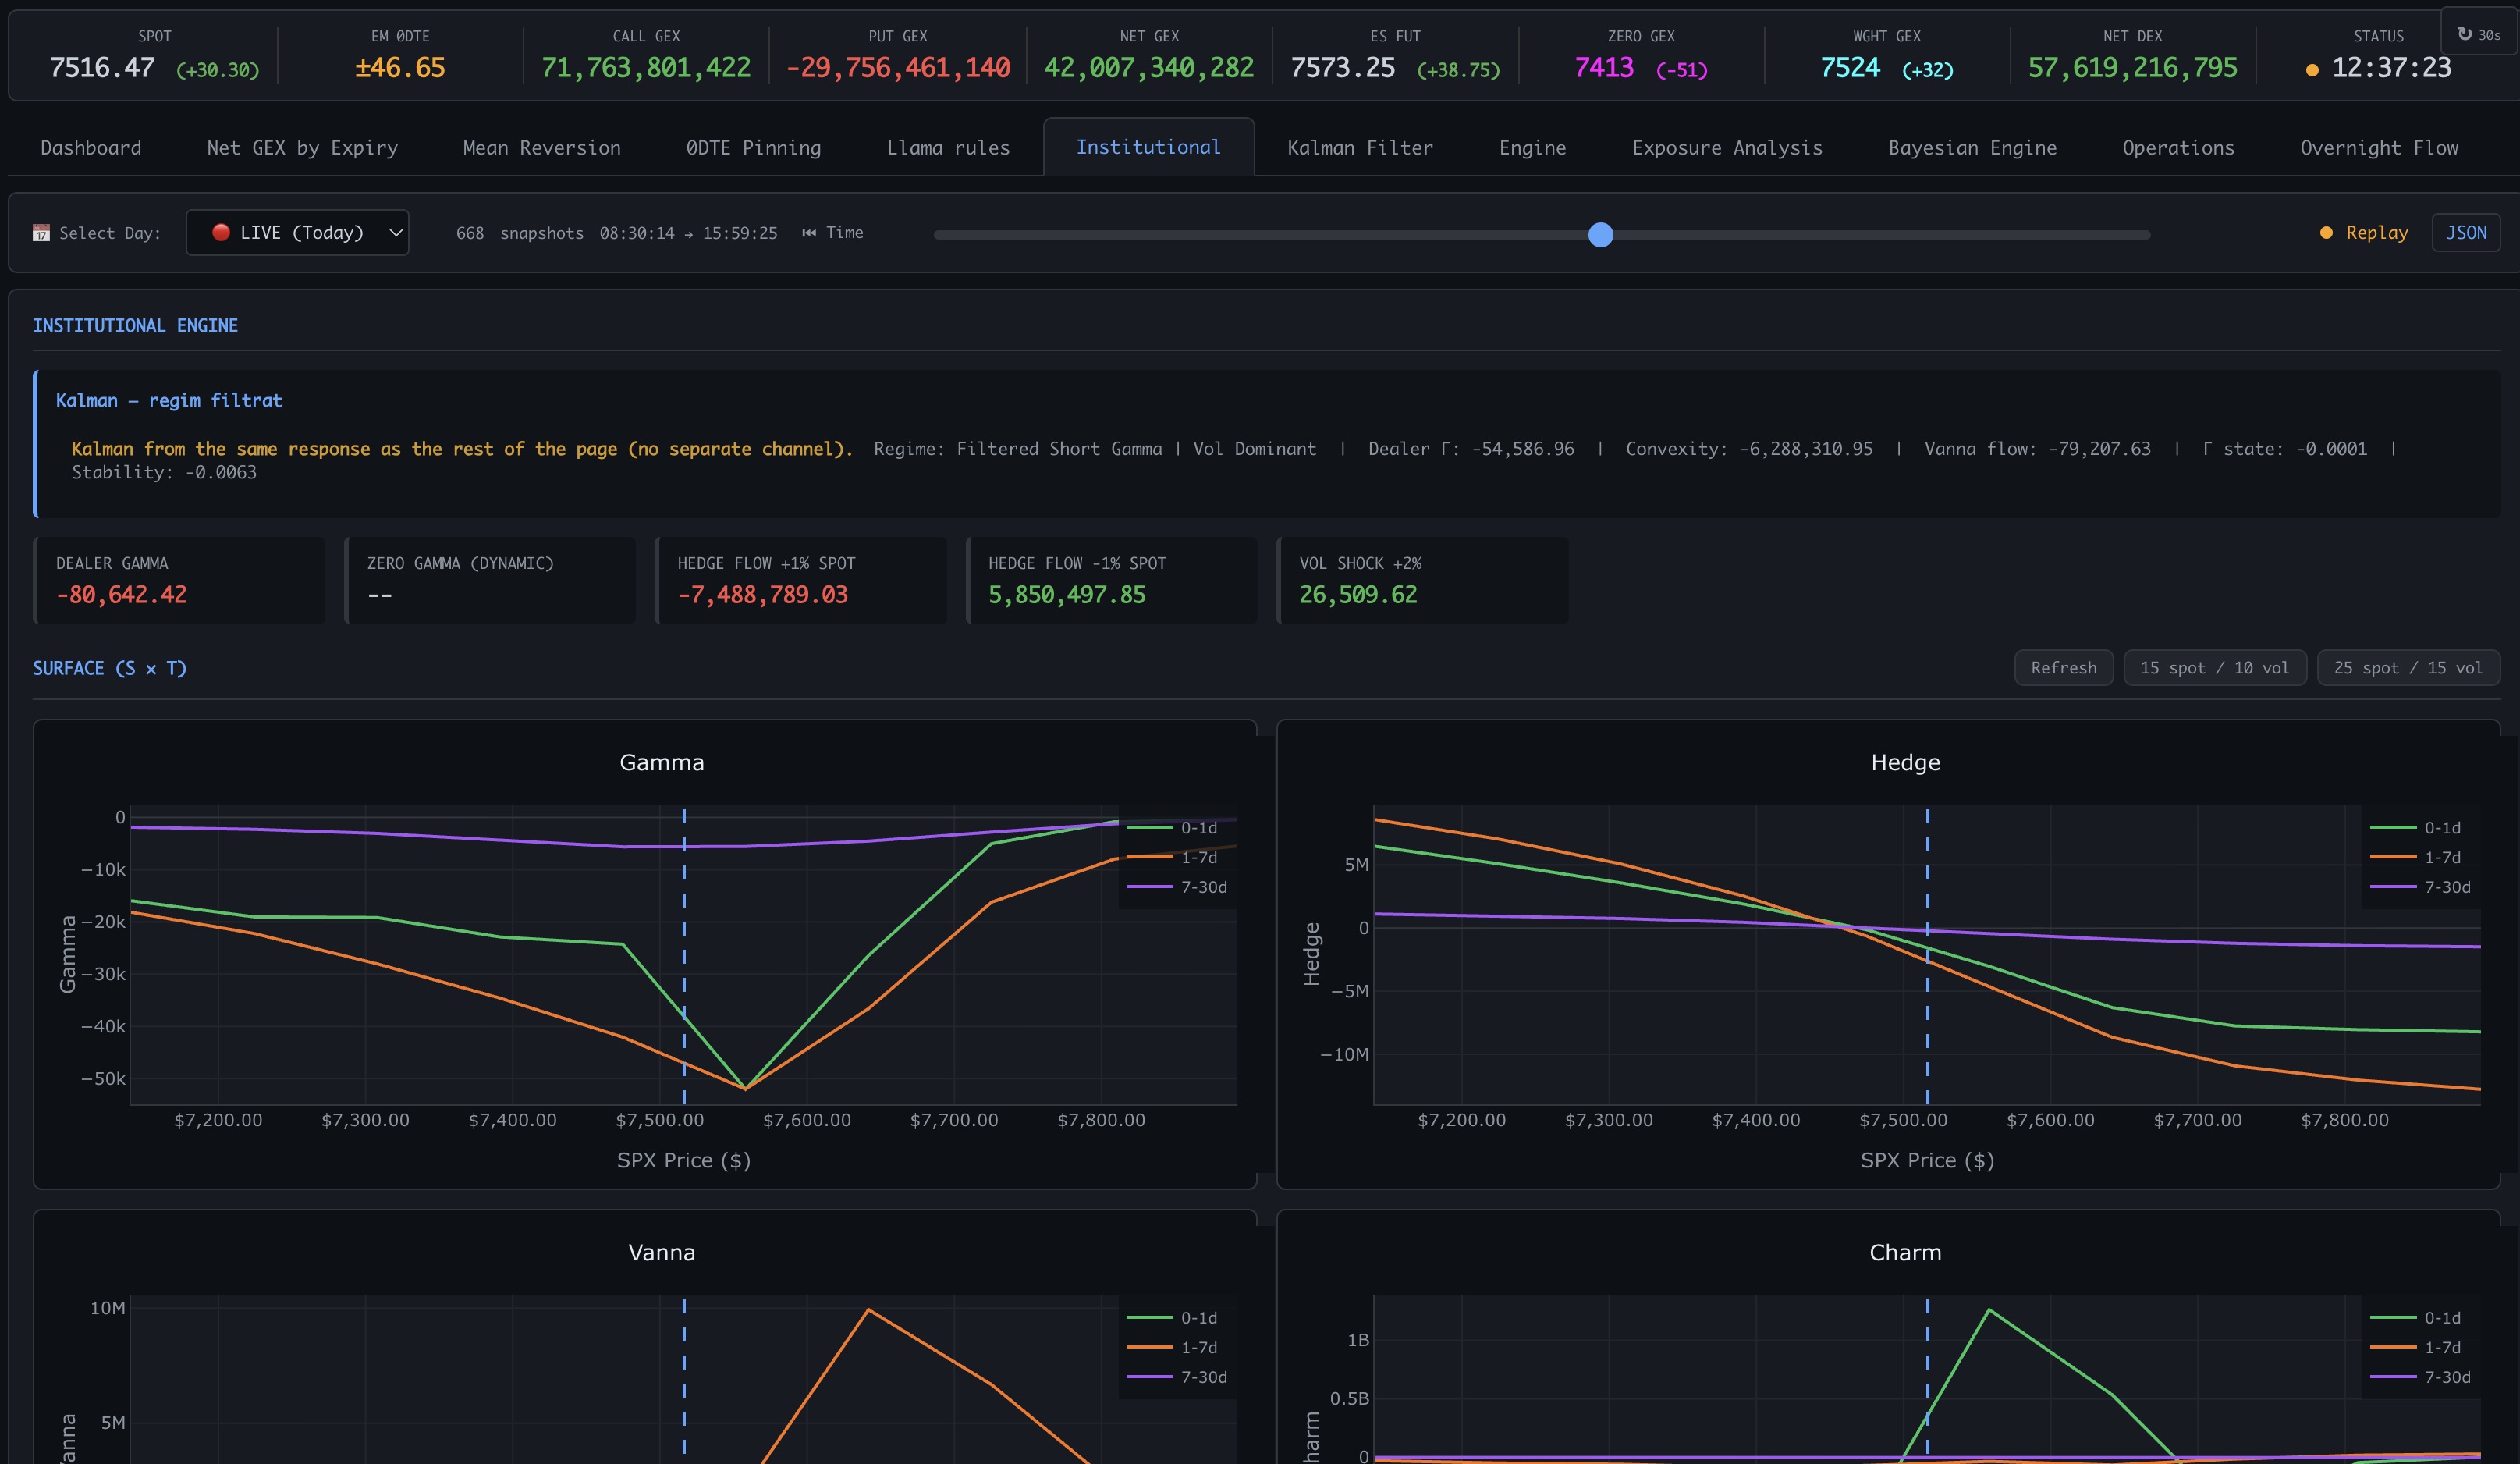The image size is (2520, 1464).
Task: Open the Llama rules tab
Action: point(948,148)
